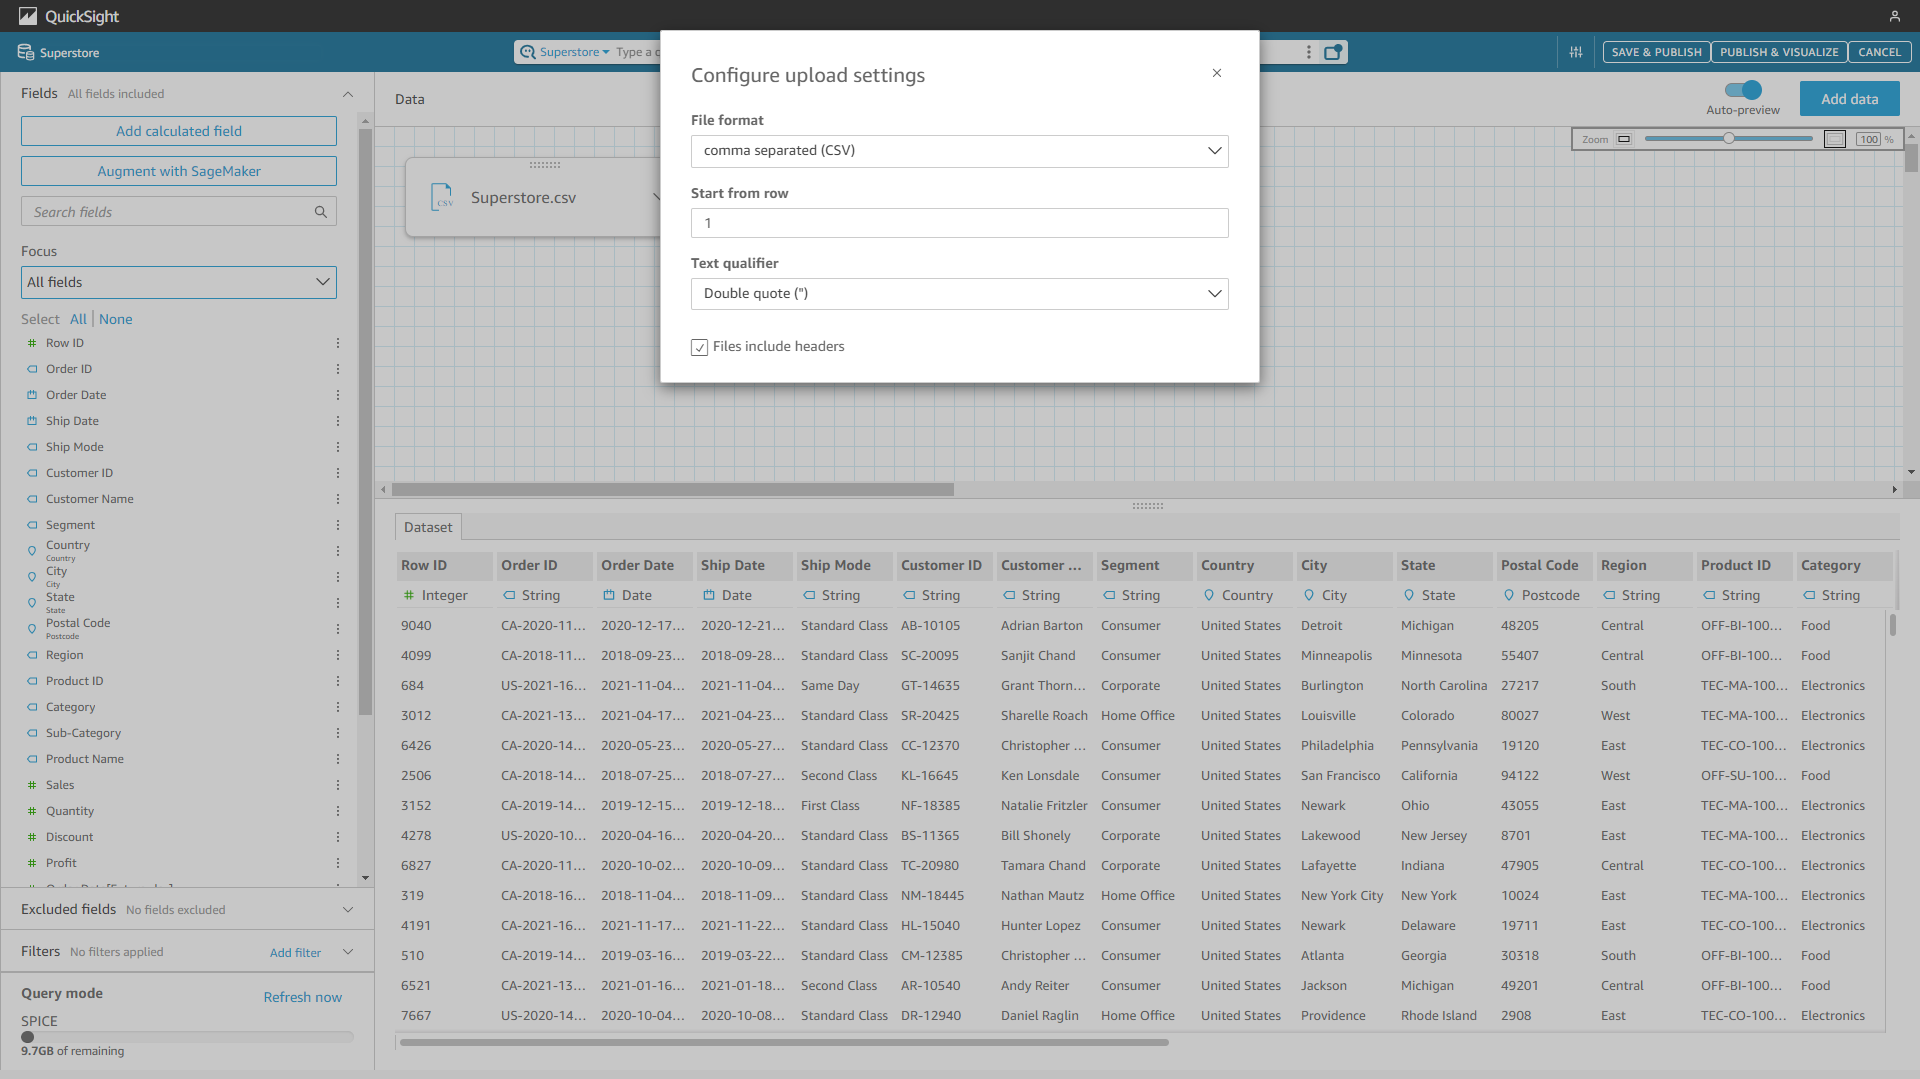The height and width of the screenshot is (1079, 1920).
Task: Click the zoom in fit icon
Action: [1835, 139]
